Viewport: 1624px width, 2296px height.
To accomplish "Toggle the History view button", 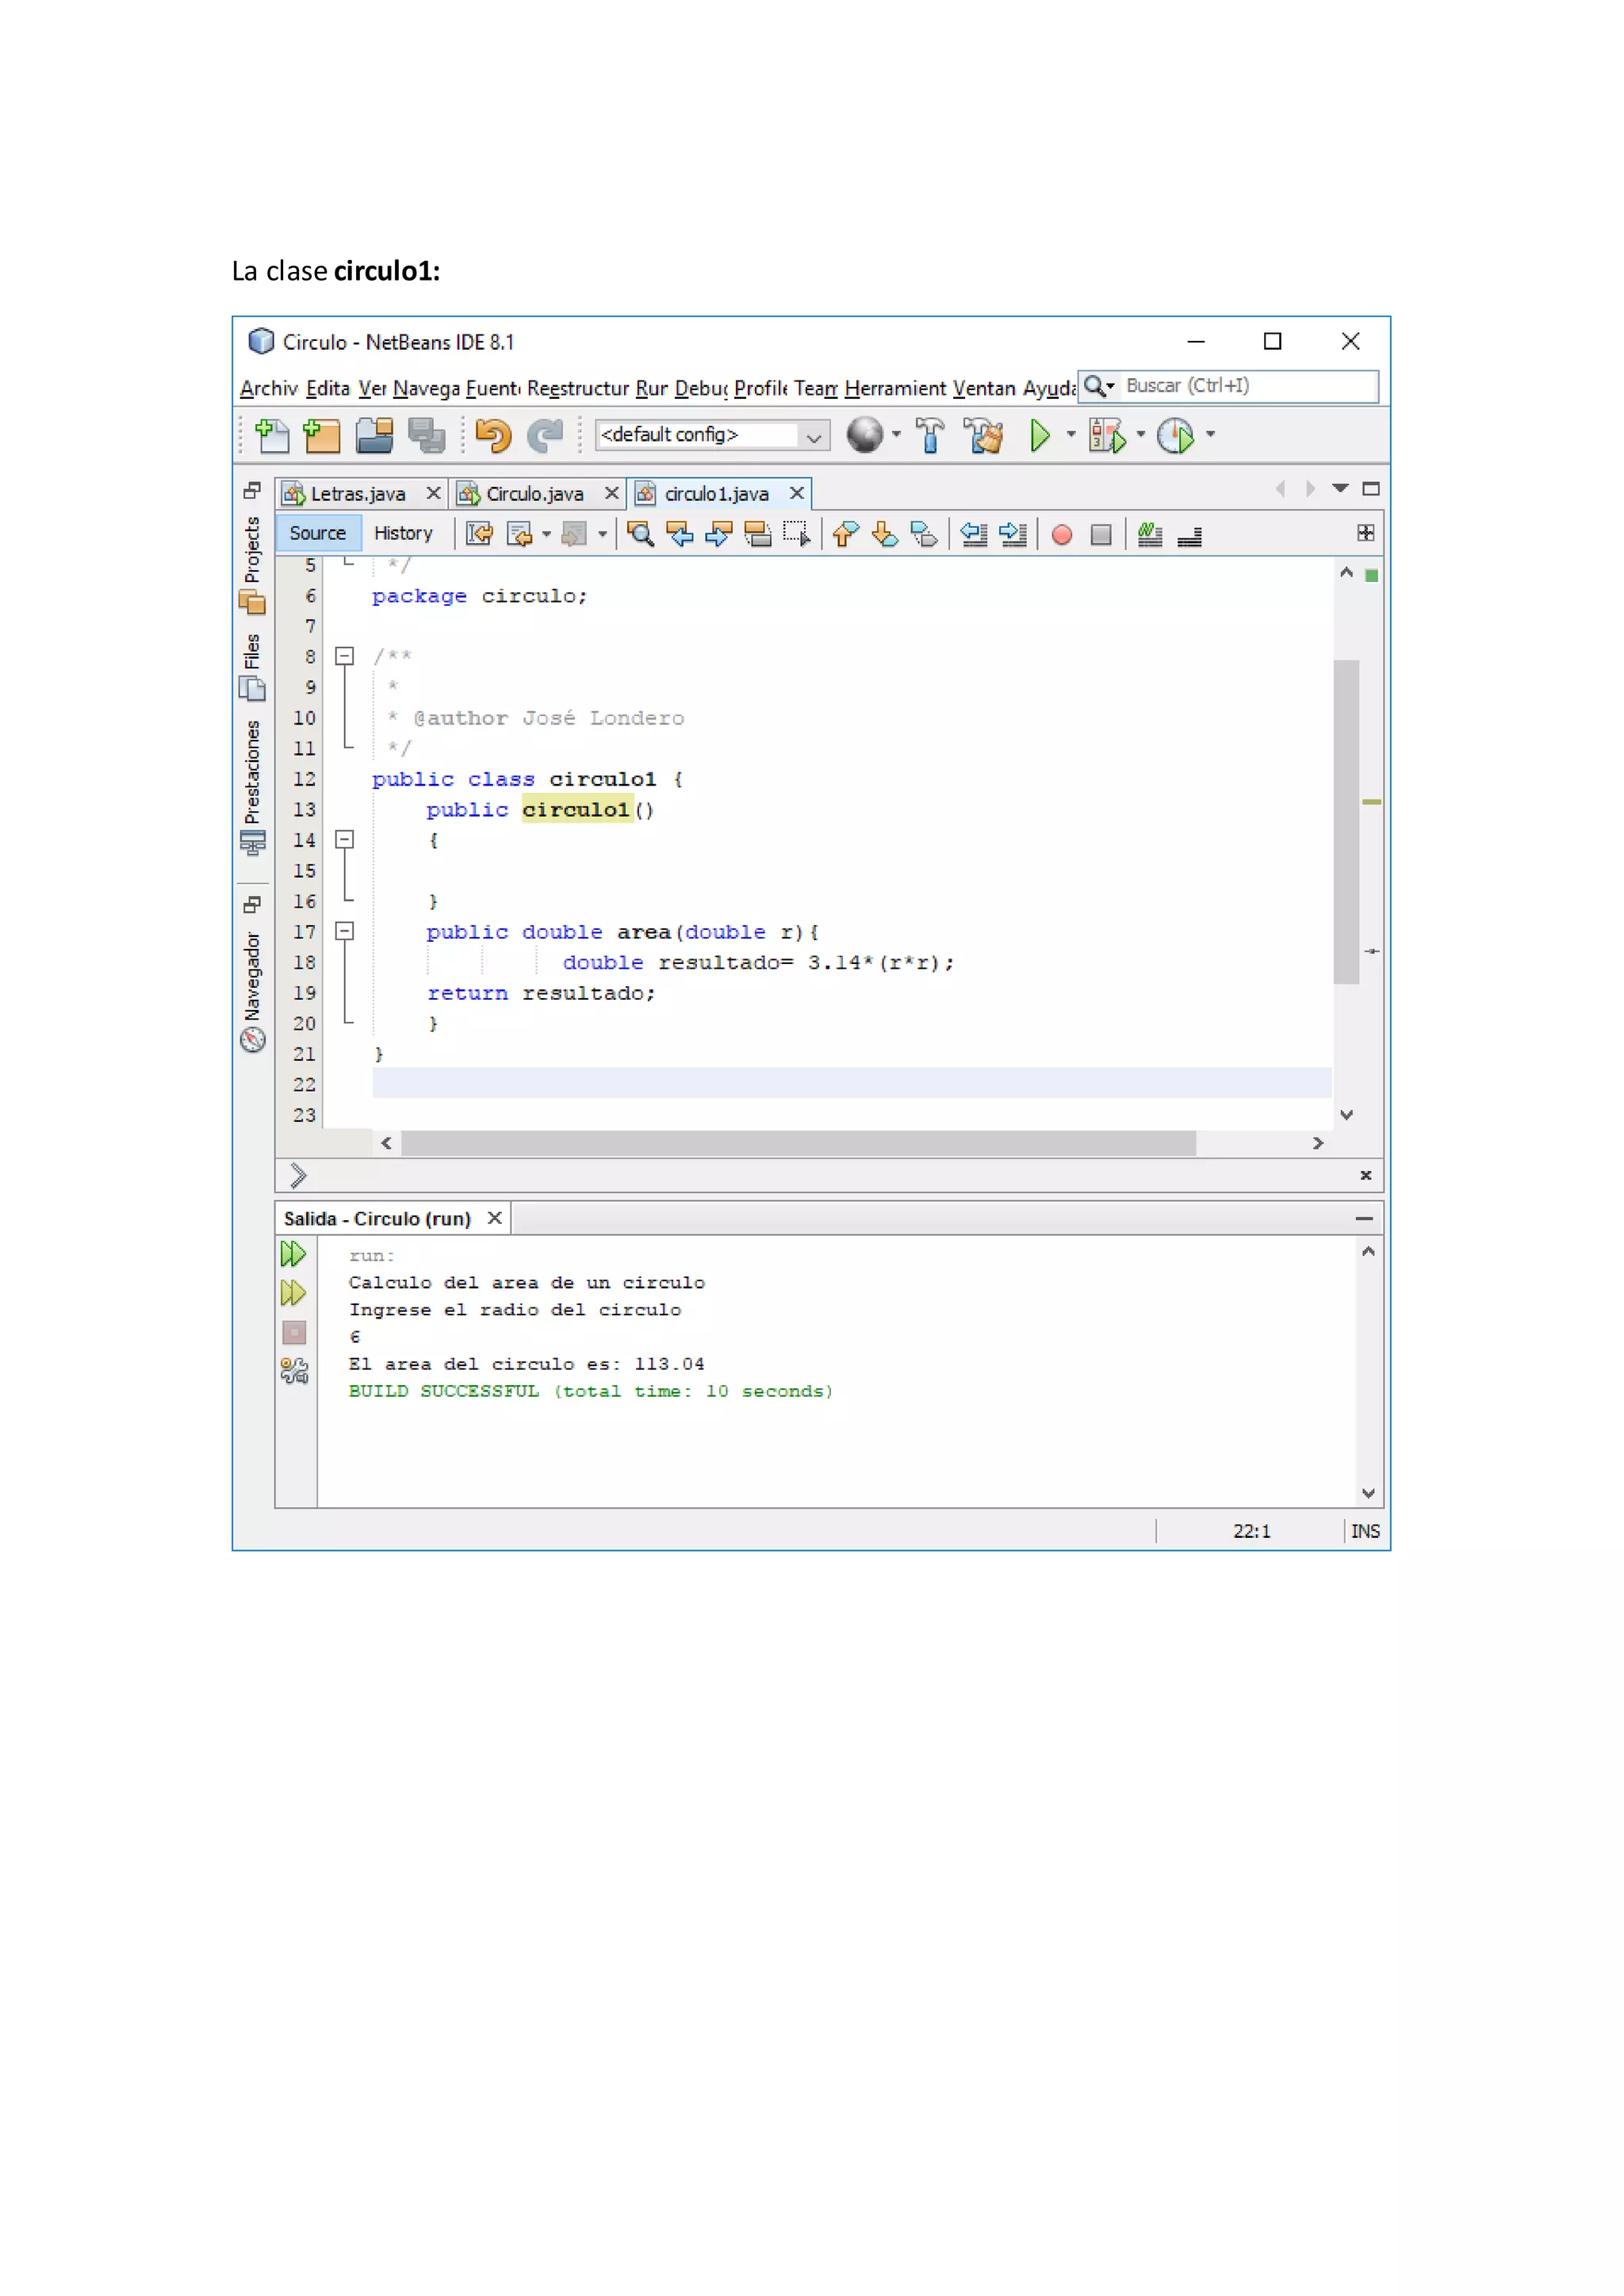I will click(403, 534).
